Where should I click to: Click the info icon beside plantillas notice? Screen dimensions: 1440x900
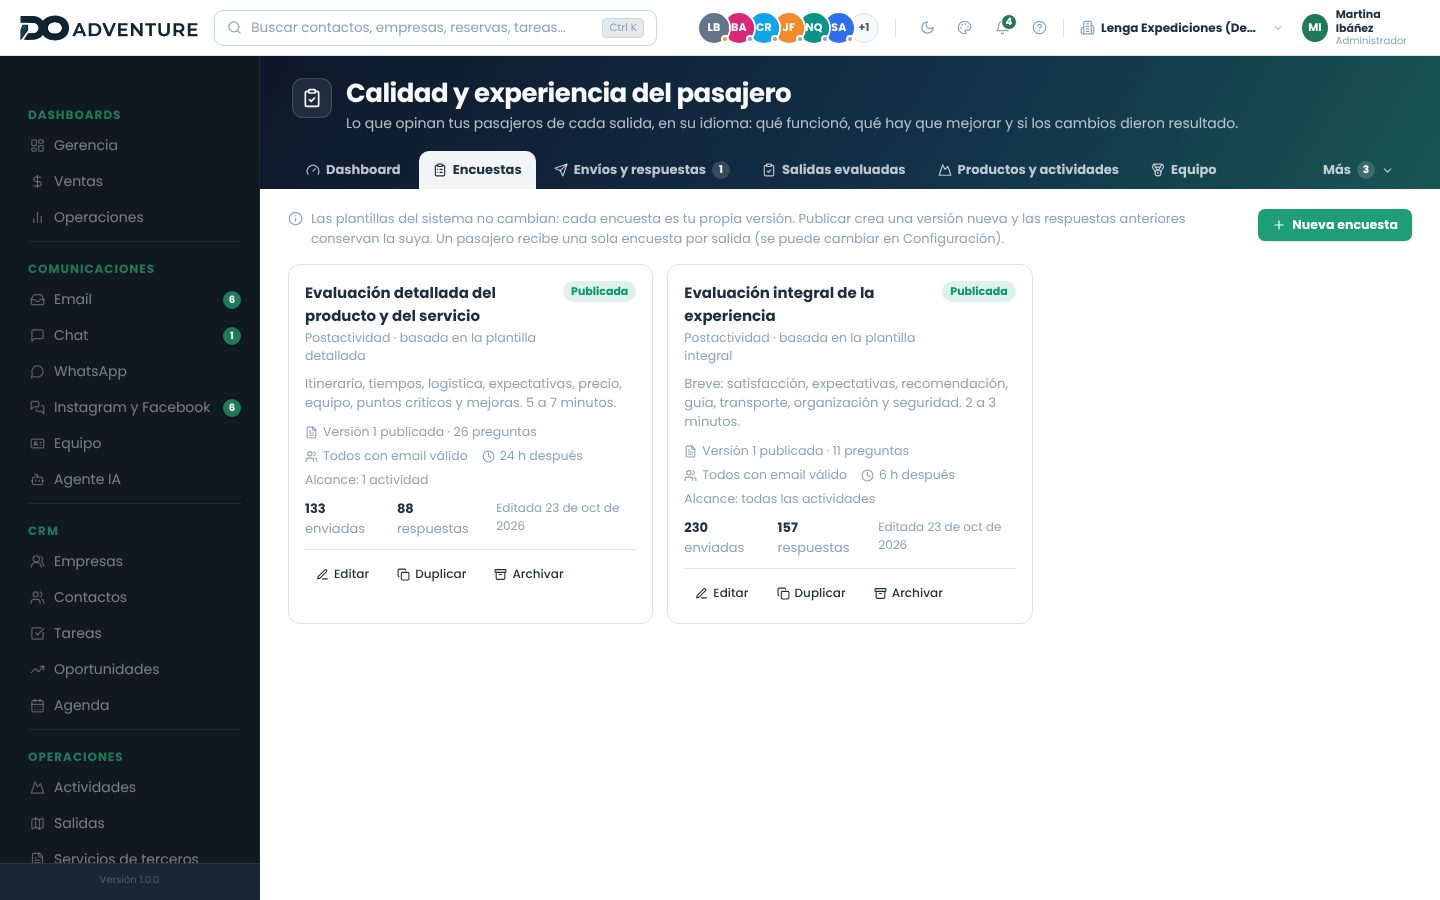296,219
